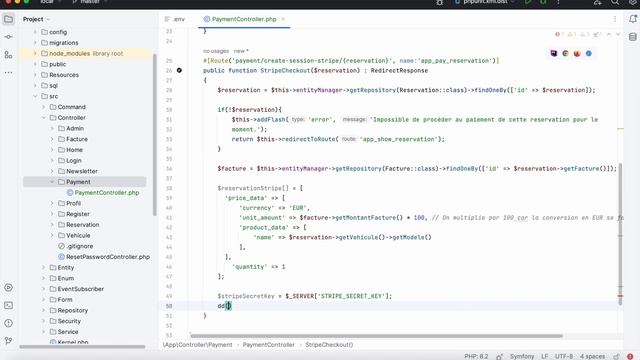
Task: Change 4 spaces indent setting
Action: point(593,357)
